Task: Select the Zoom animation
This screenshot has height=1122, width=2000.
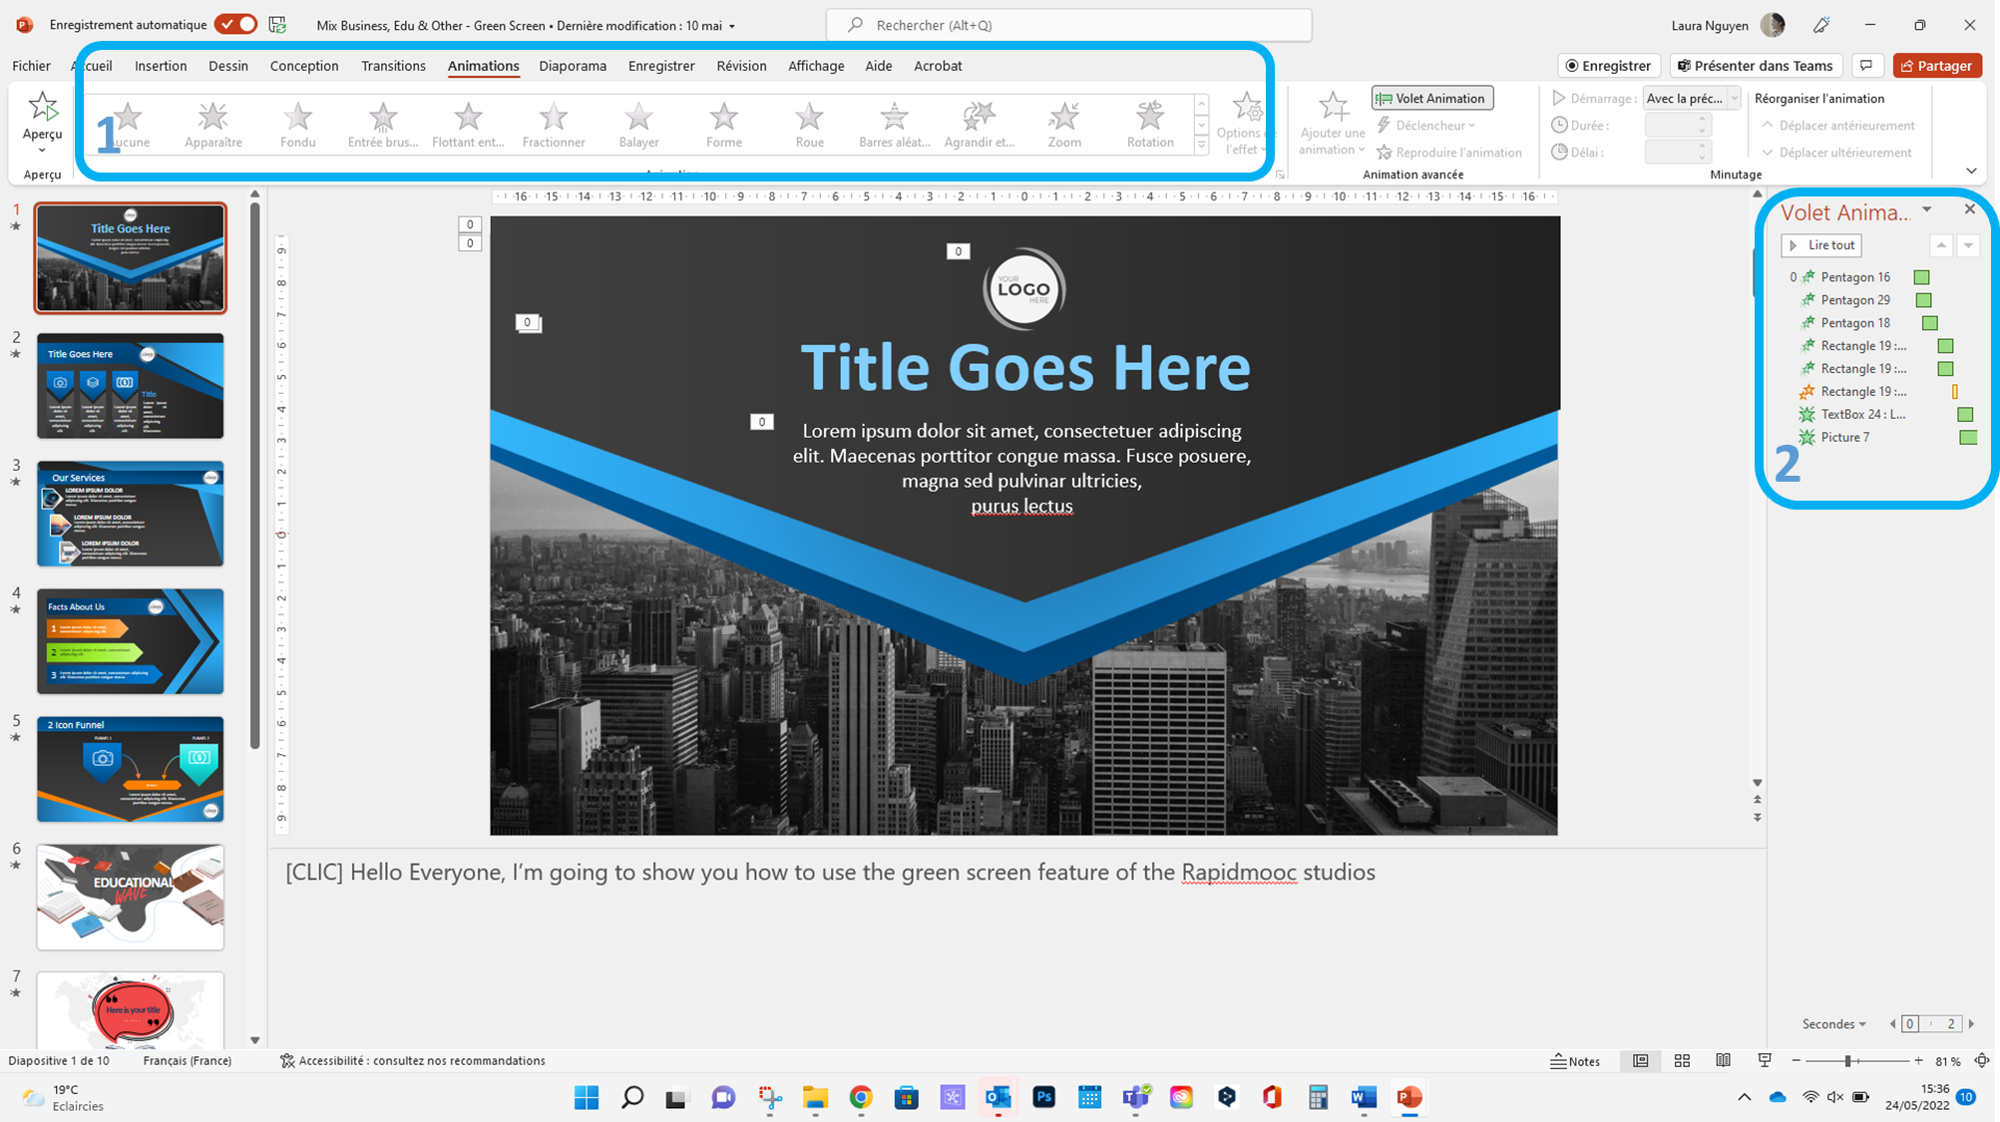Action: tap(1063, 122)
